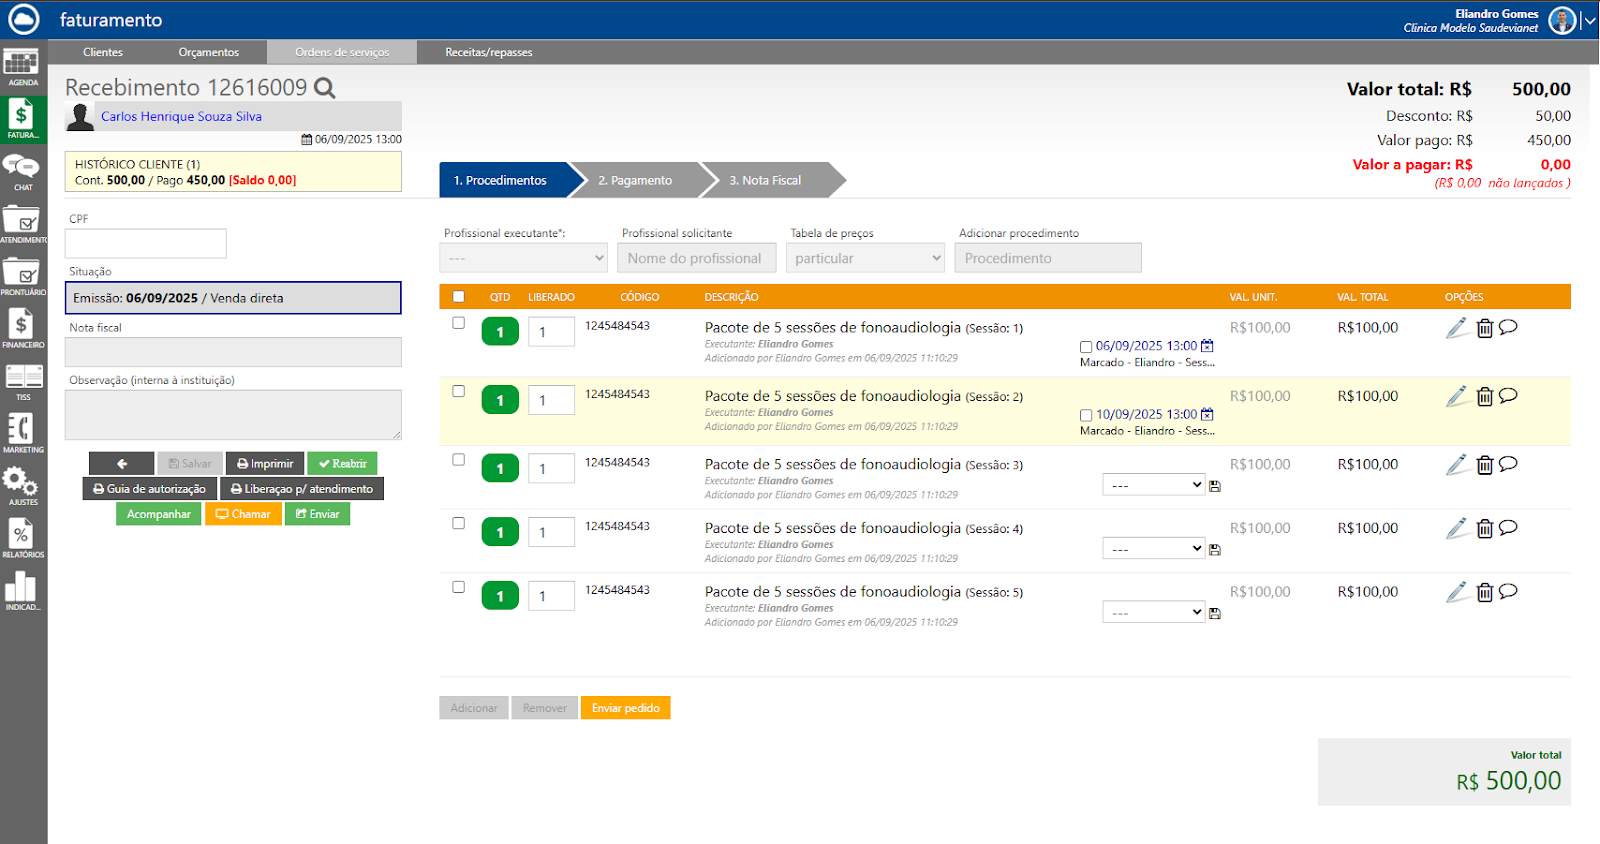Image resolution: width=1600 pixels, height=844 pixels.
Task: Open the Atendimento sidebar icon
Action: [x=22, y=224]
